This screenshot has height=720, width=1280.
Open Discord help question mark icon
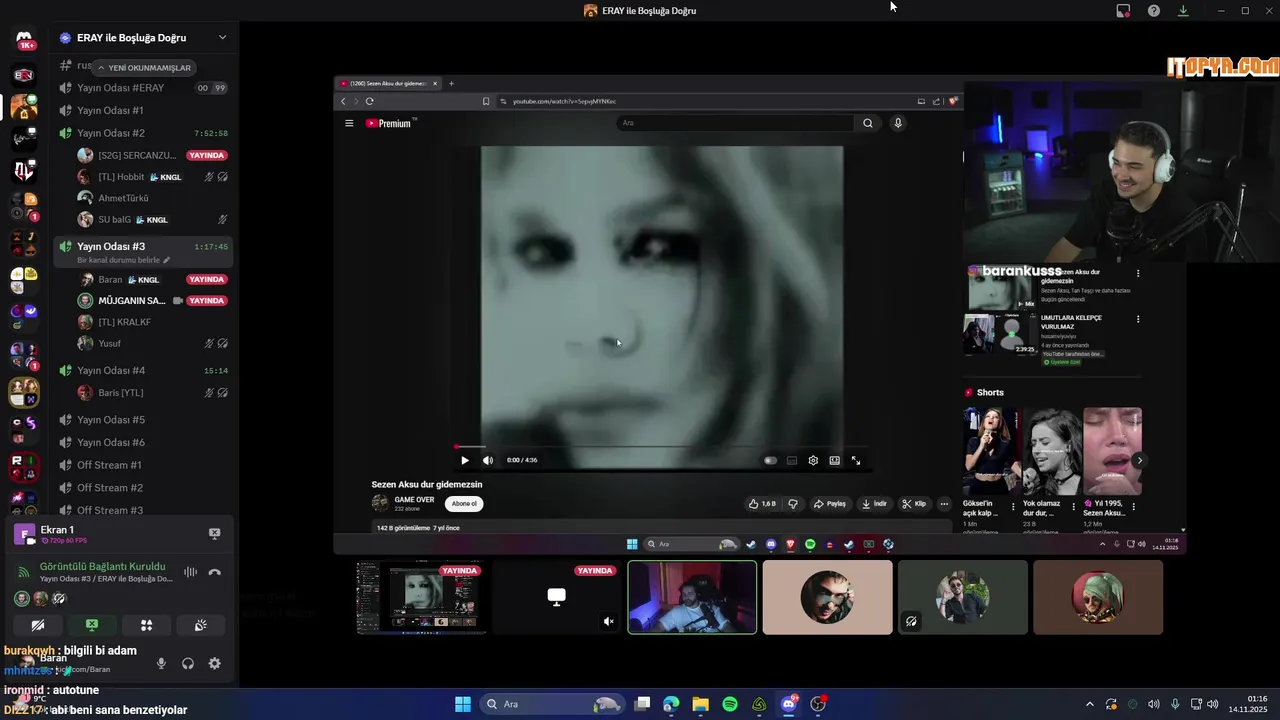click(1154, 11)
